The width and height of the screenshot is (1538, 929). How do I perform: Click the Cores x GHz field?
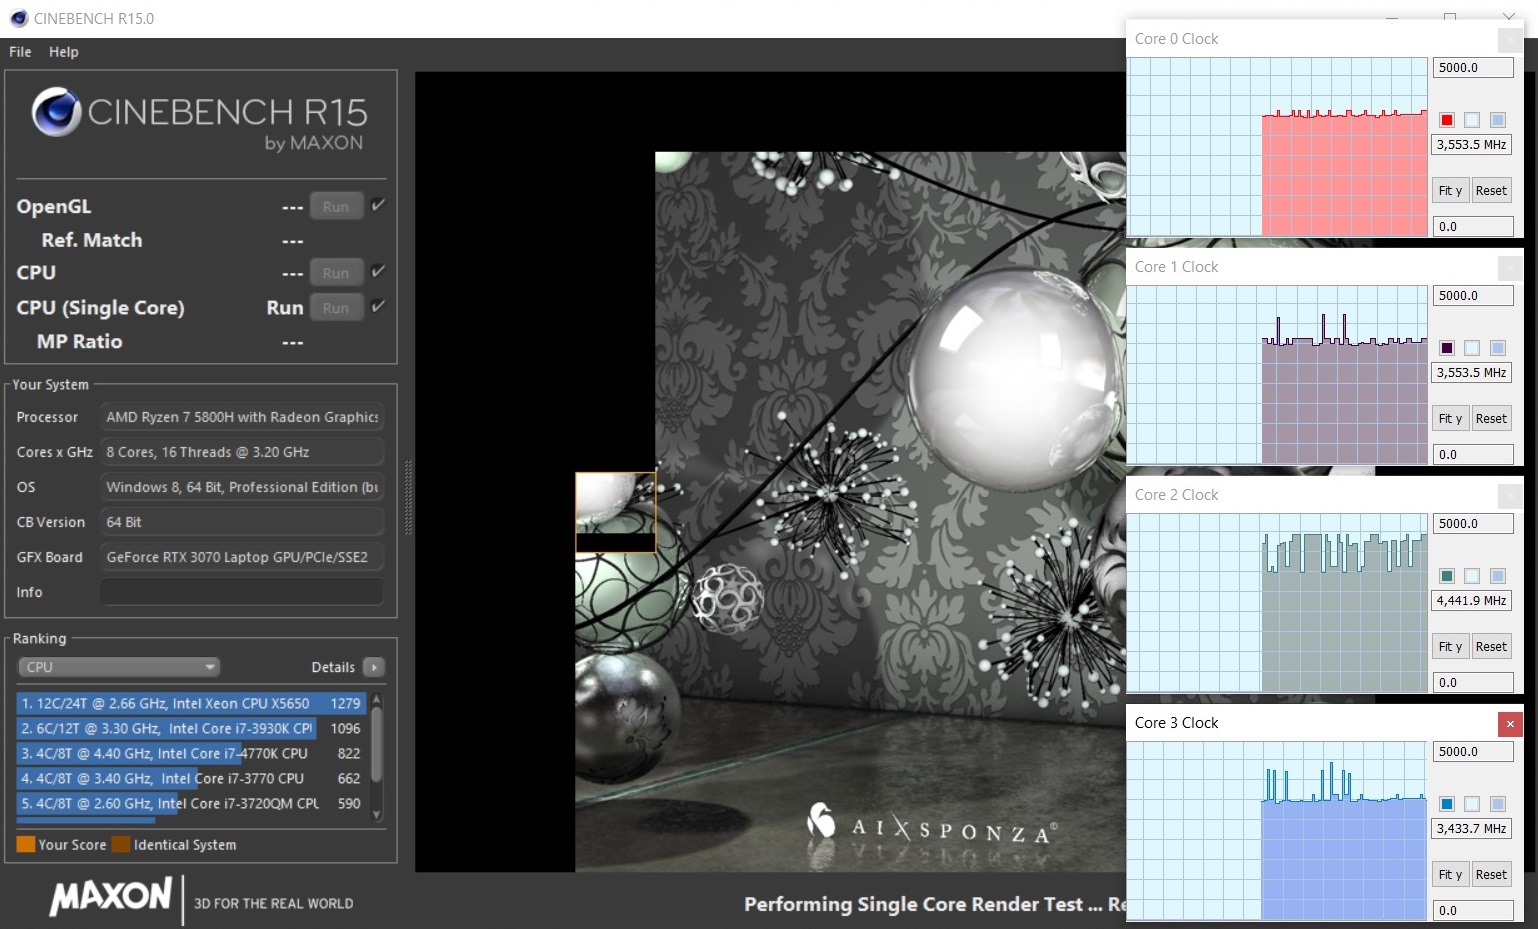coord(242,452)
